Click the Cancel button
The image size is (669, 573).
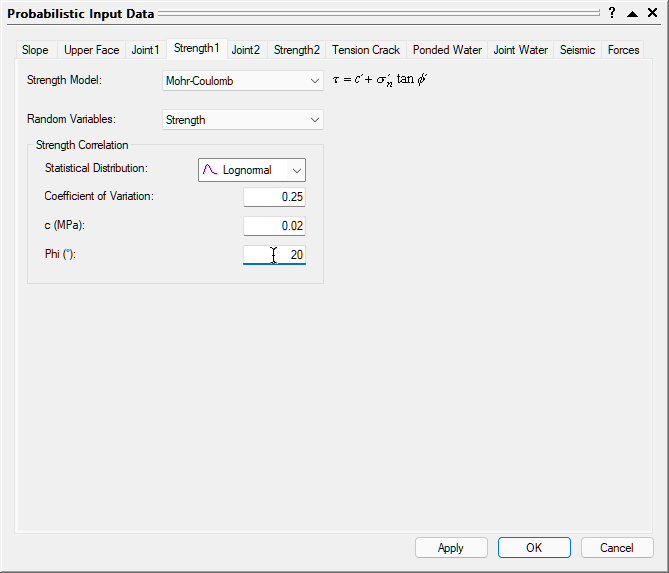click(x=617, y=547)
